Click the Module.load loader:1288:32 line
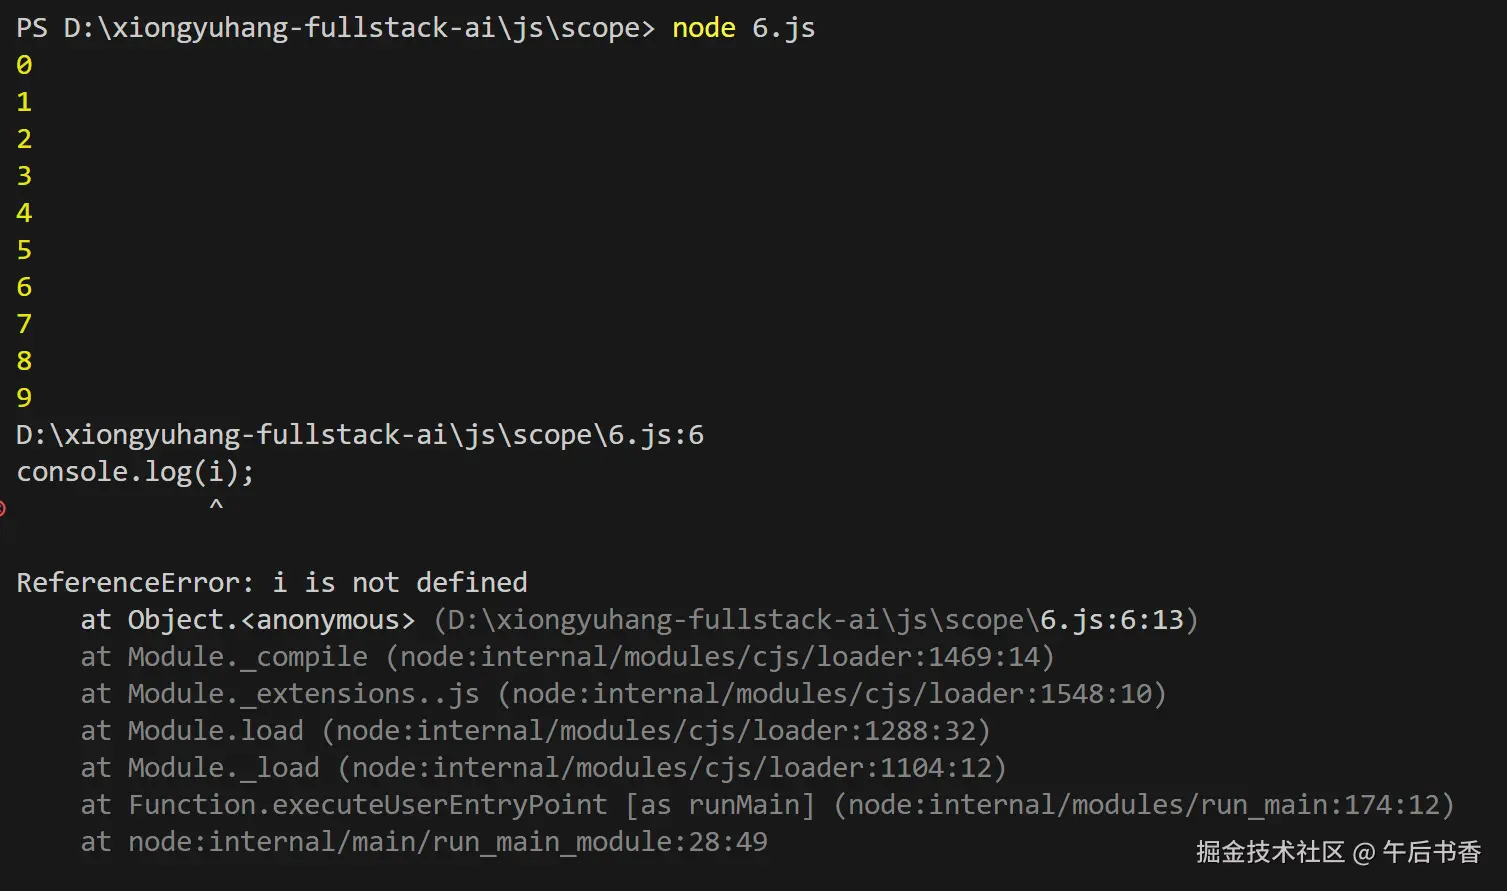Image resolution: width=1507 pixels, height=891 pixels. [534, 731]
